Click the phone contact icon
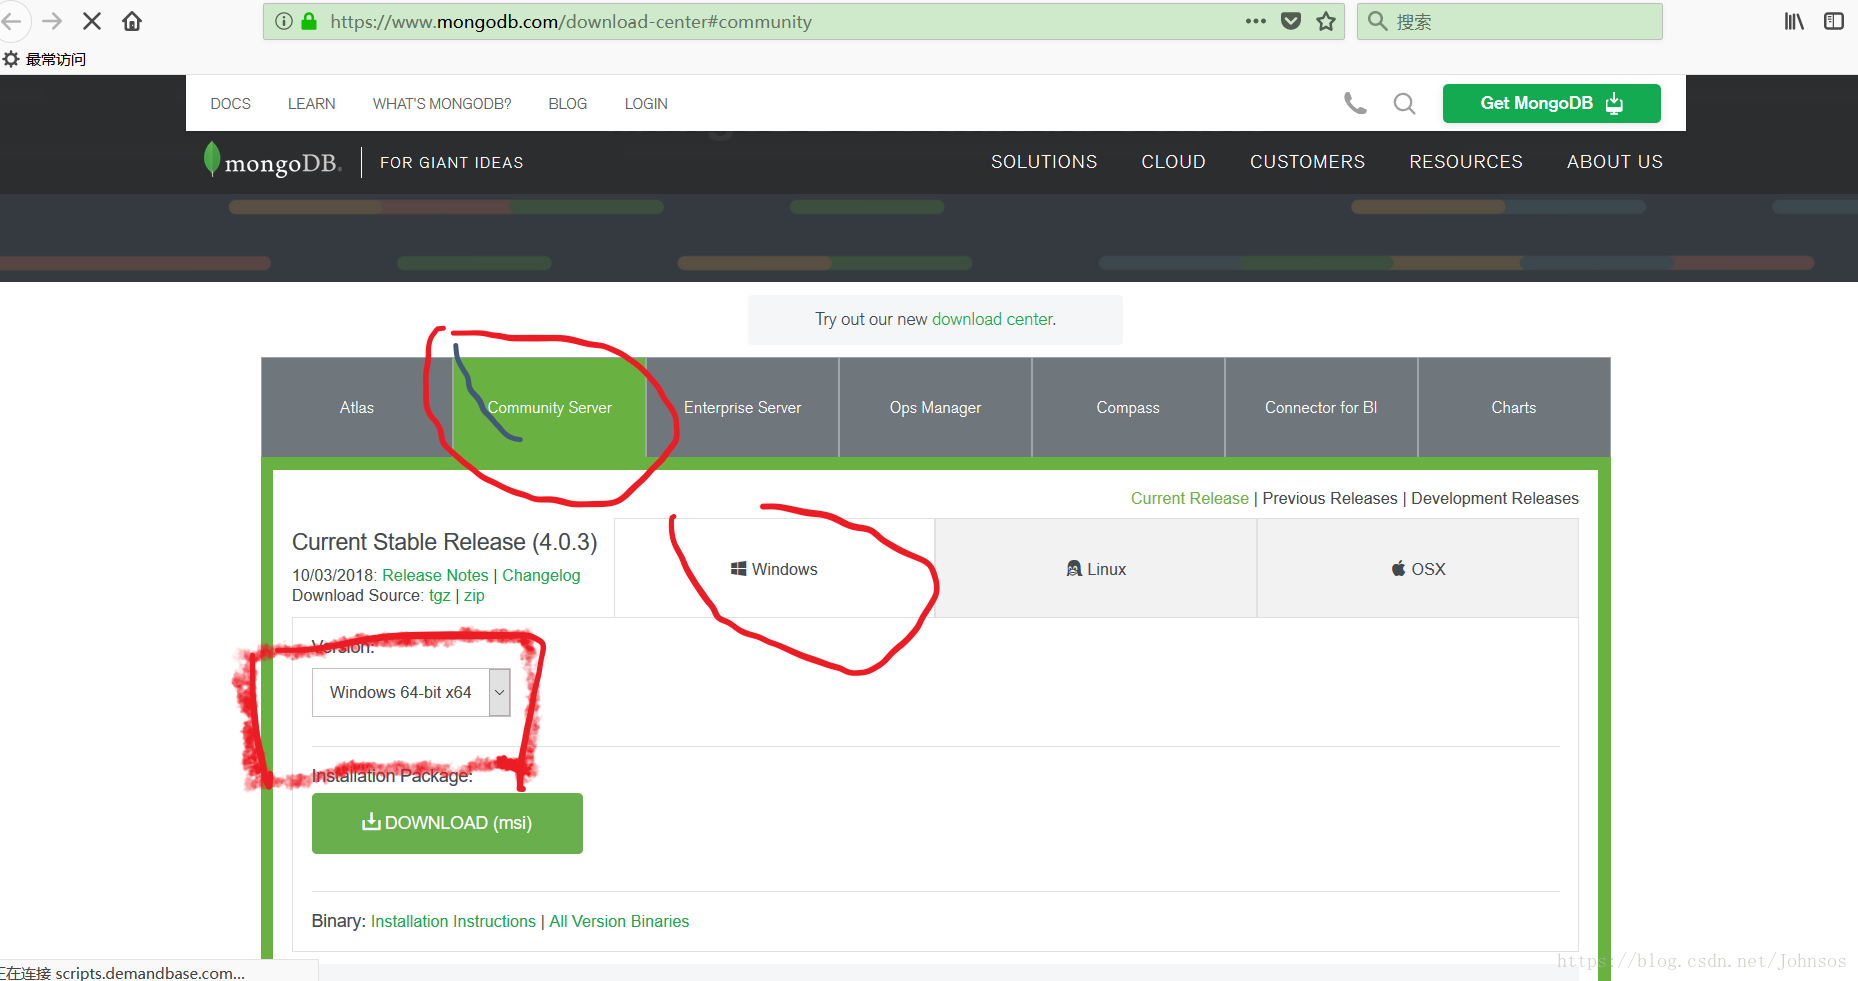The image size is (1858, 981). coord(1355,103)
